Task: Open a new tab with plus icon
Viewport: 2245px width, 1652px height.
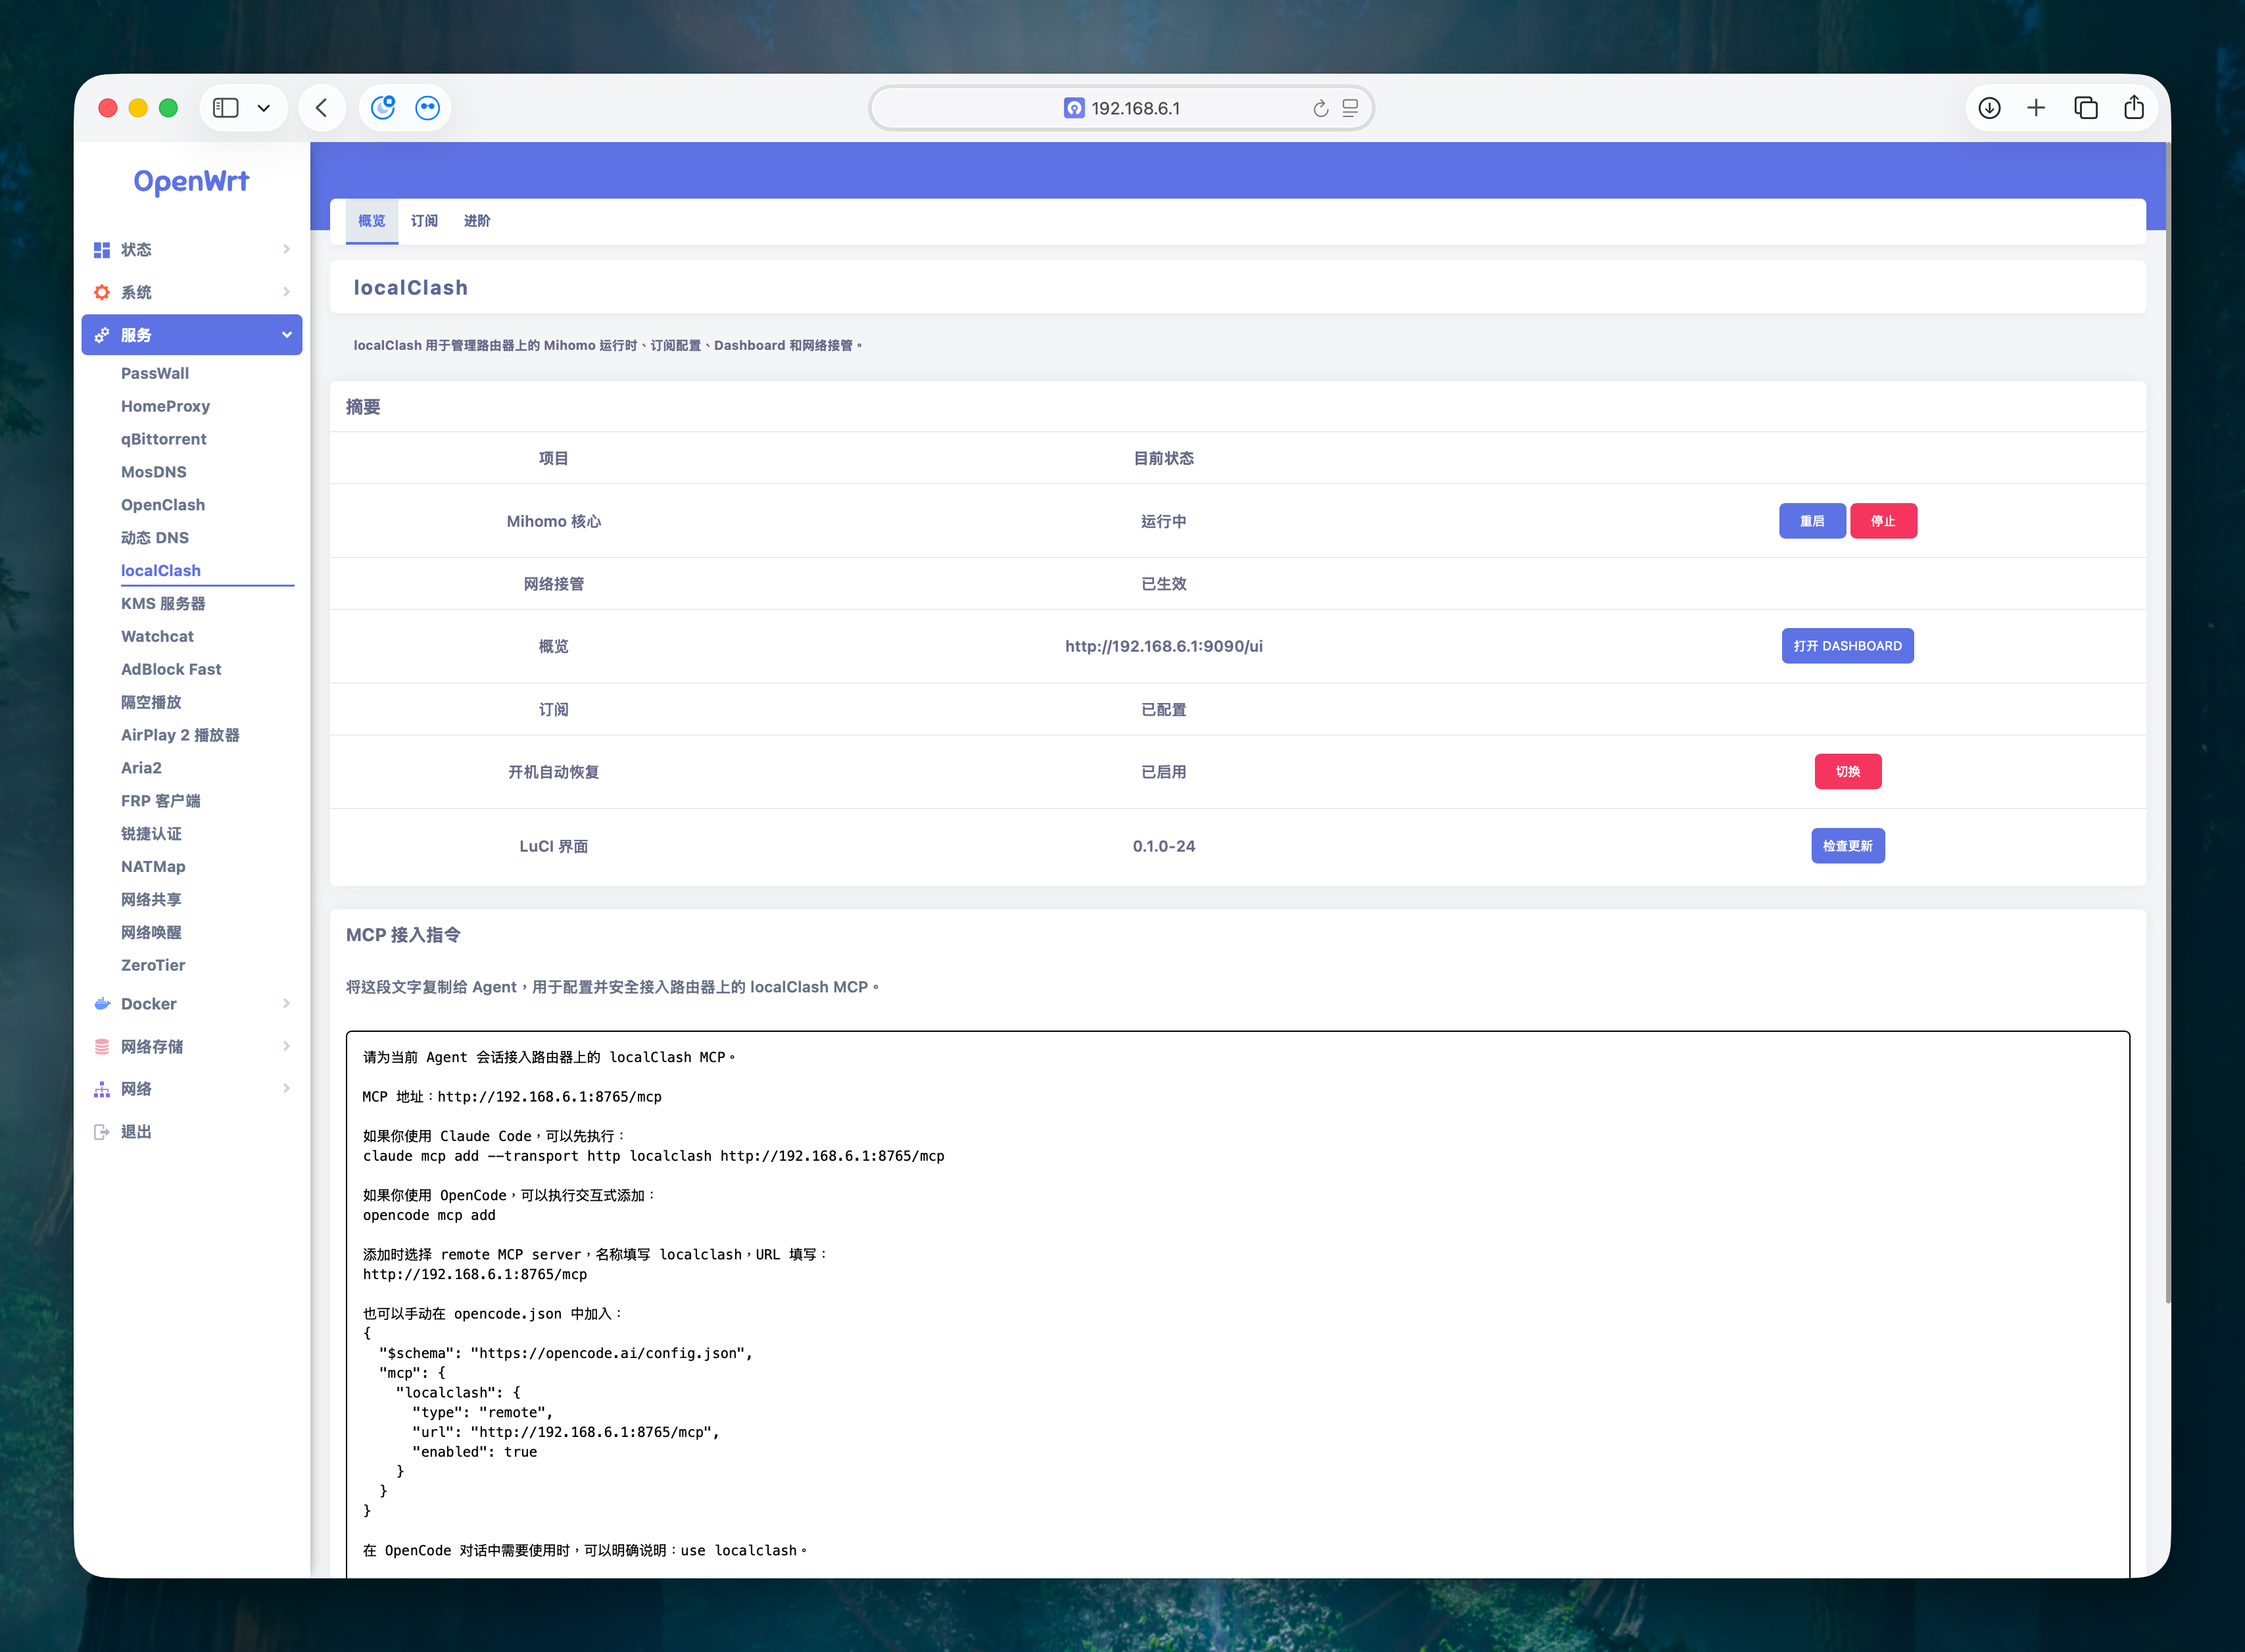Action: (x=2036, y=108)
